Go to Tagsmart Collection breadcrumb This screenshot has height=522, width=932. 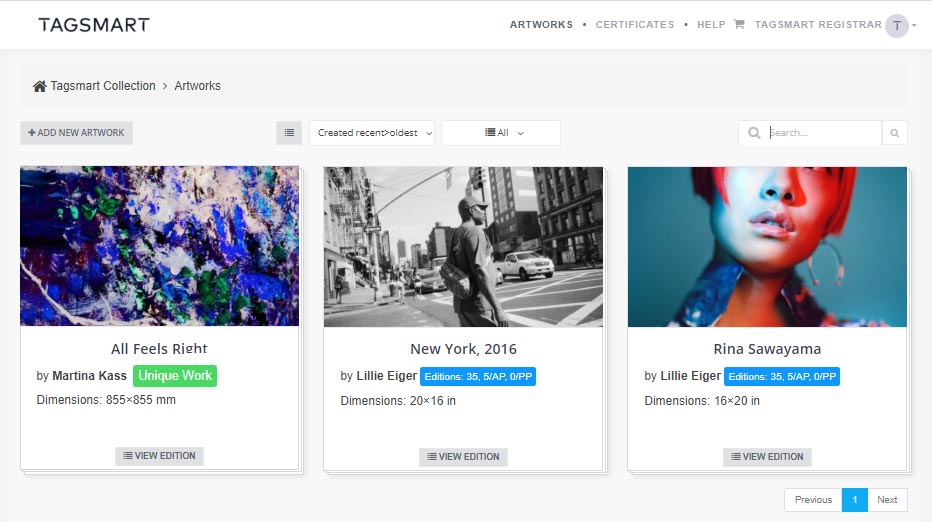pos(103,86)
